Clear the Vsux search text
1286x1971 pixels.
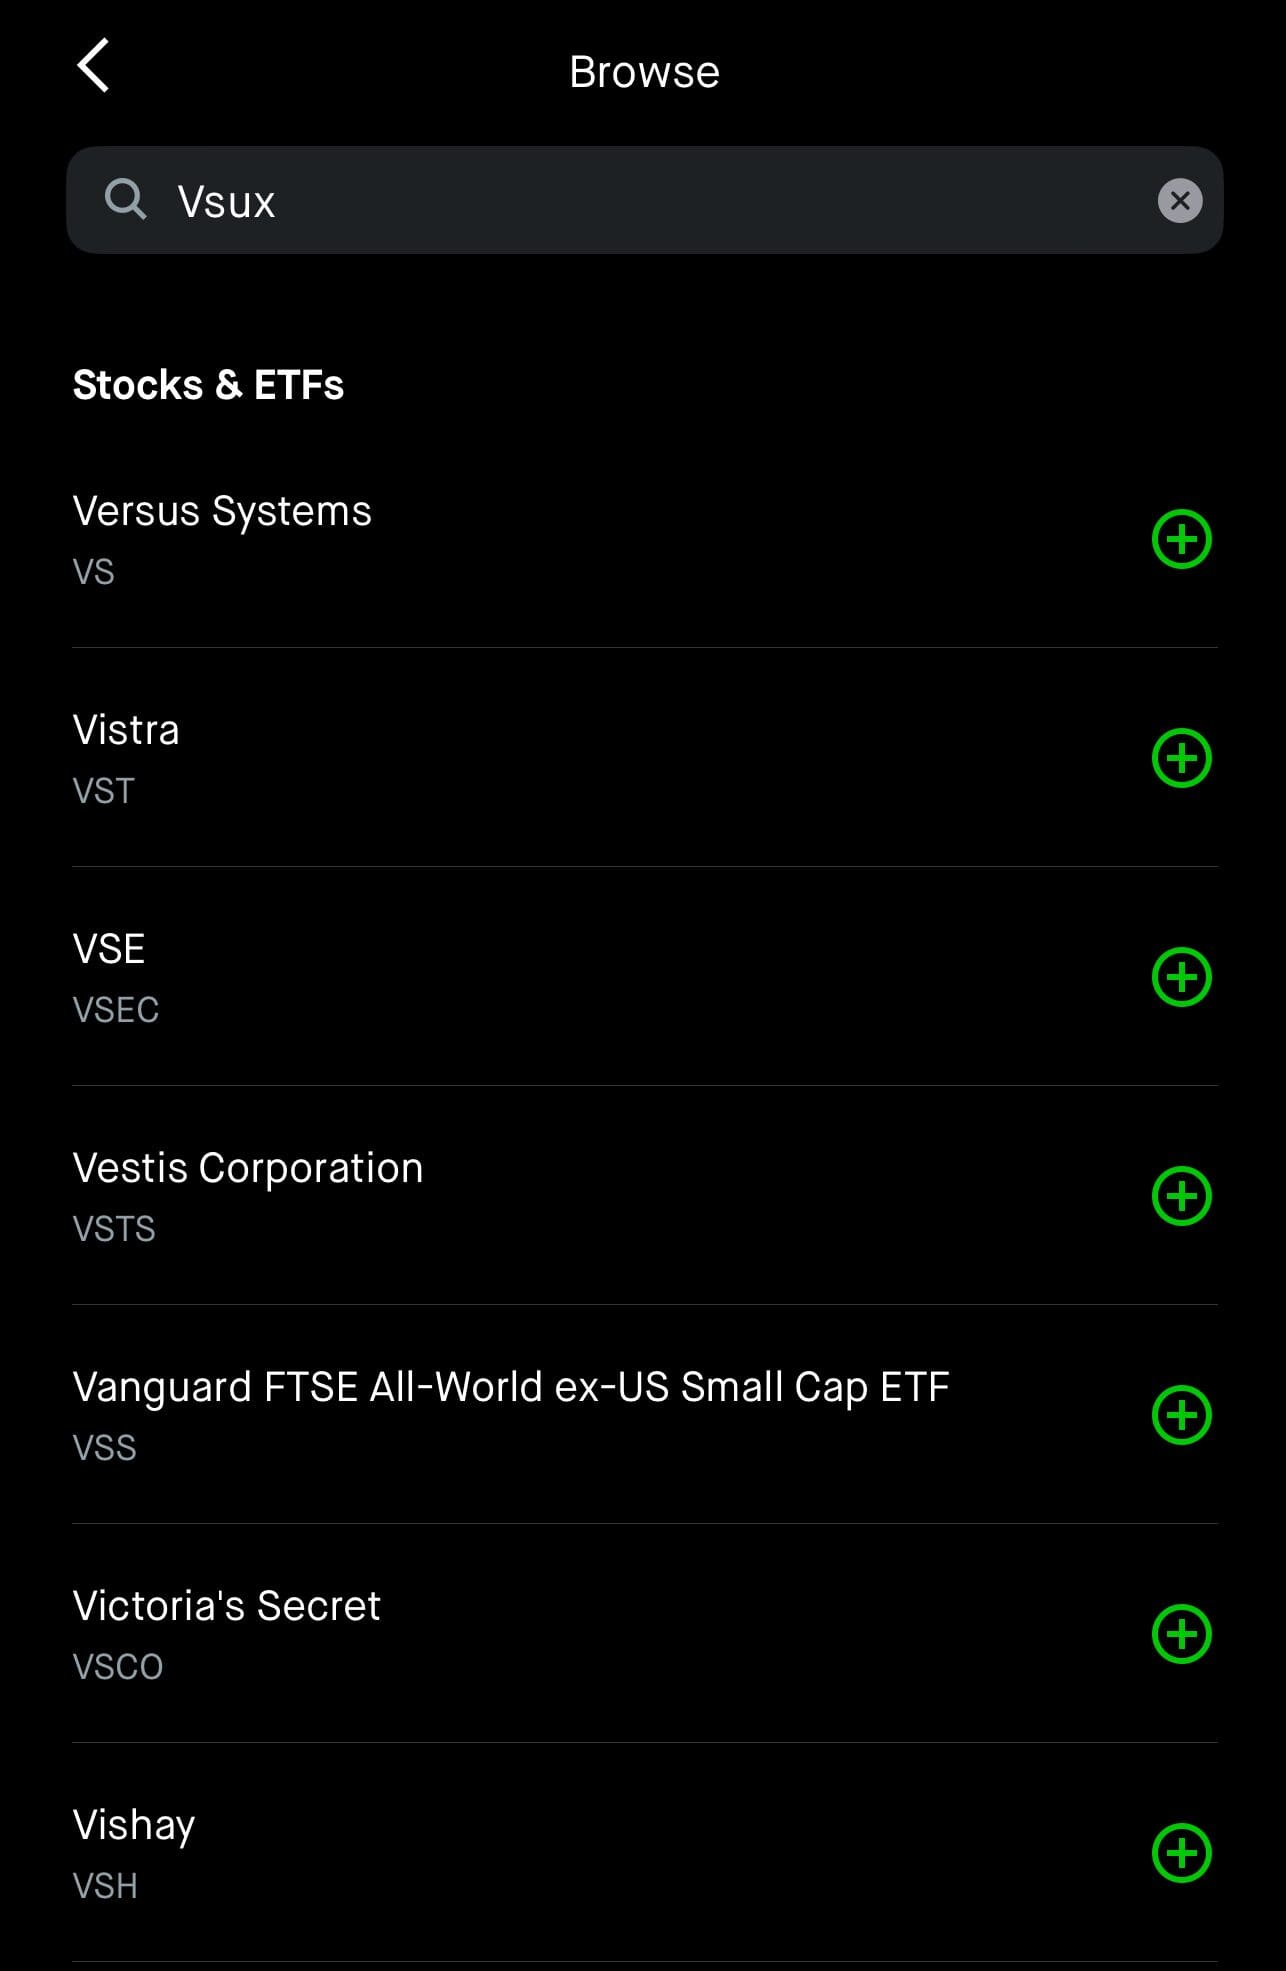pos(1179,201)
